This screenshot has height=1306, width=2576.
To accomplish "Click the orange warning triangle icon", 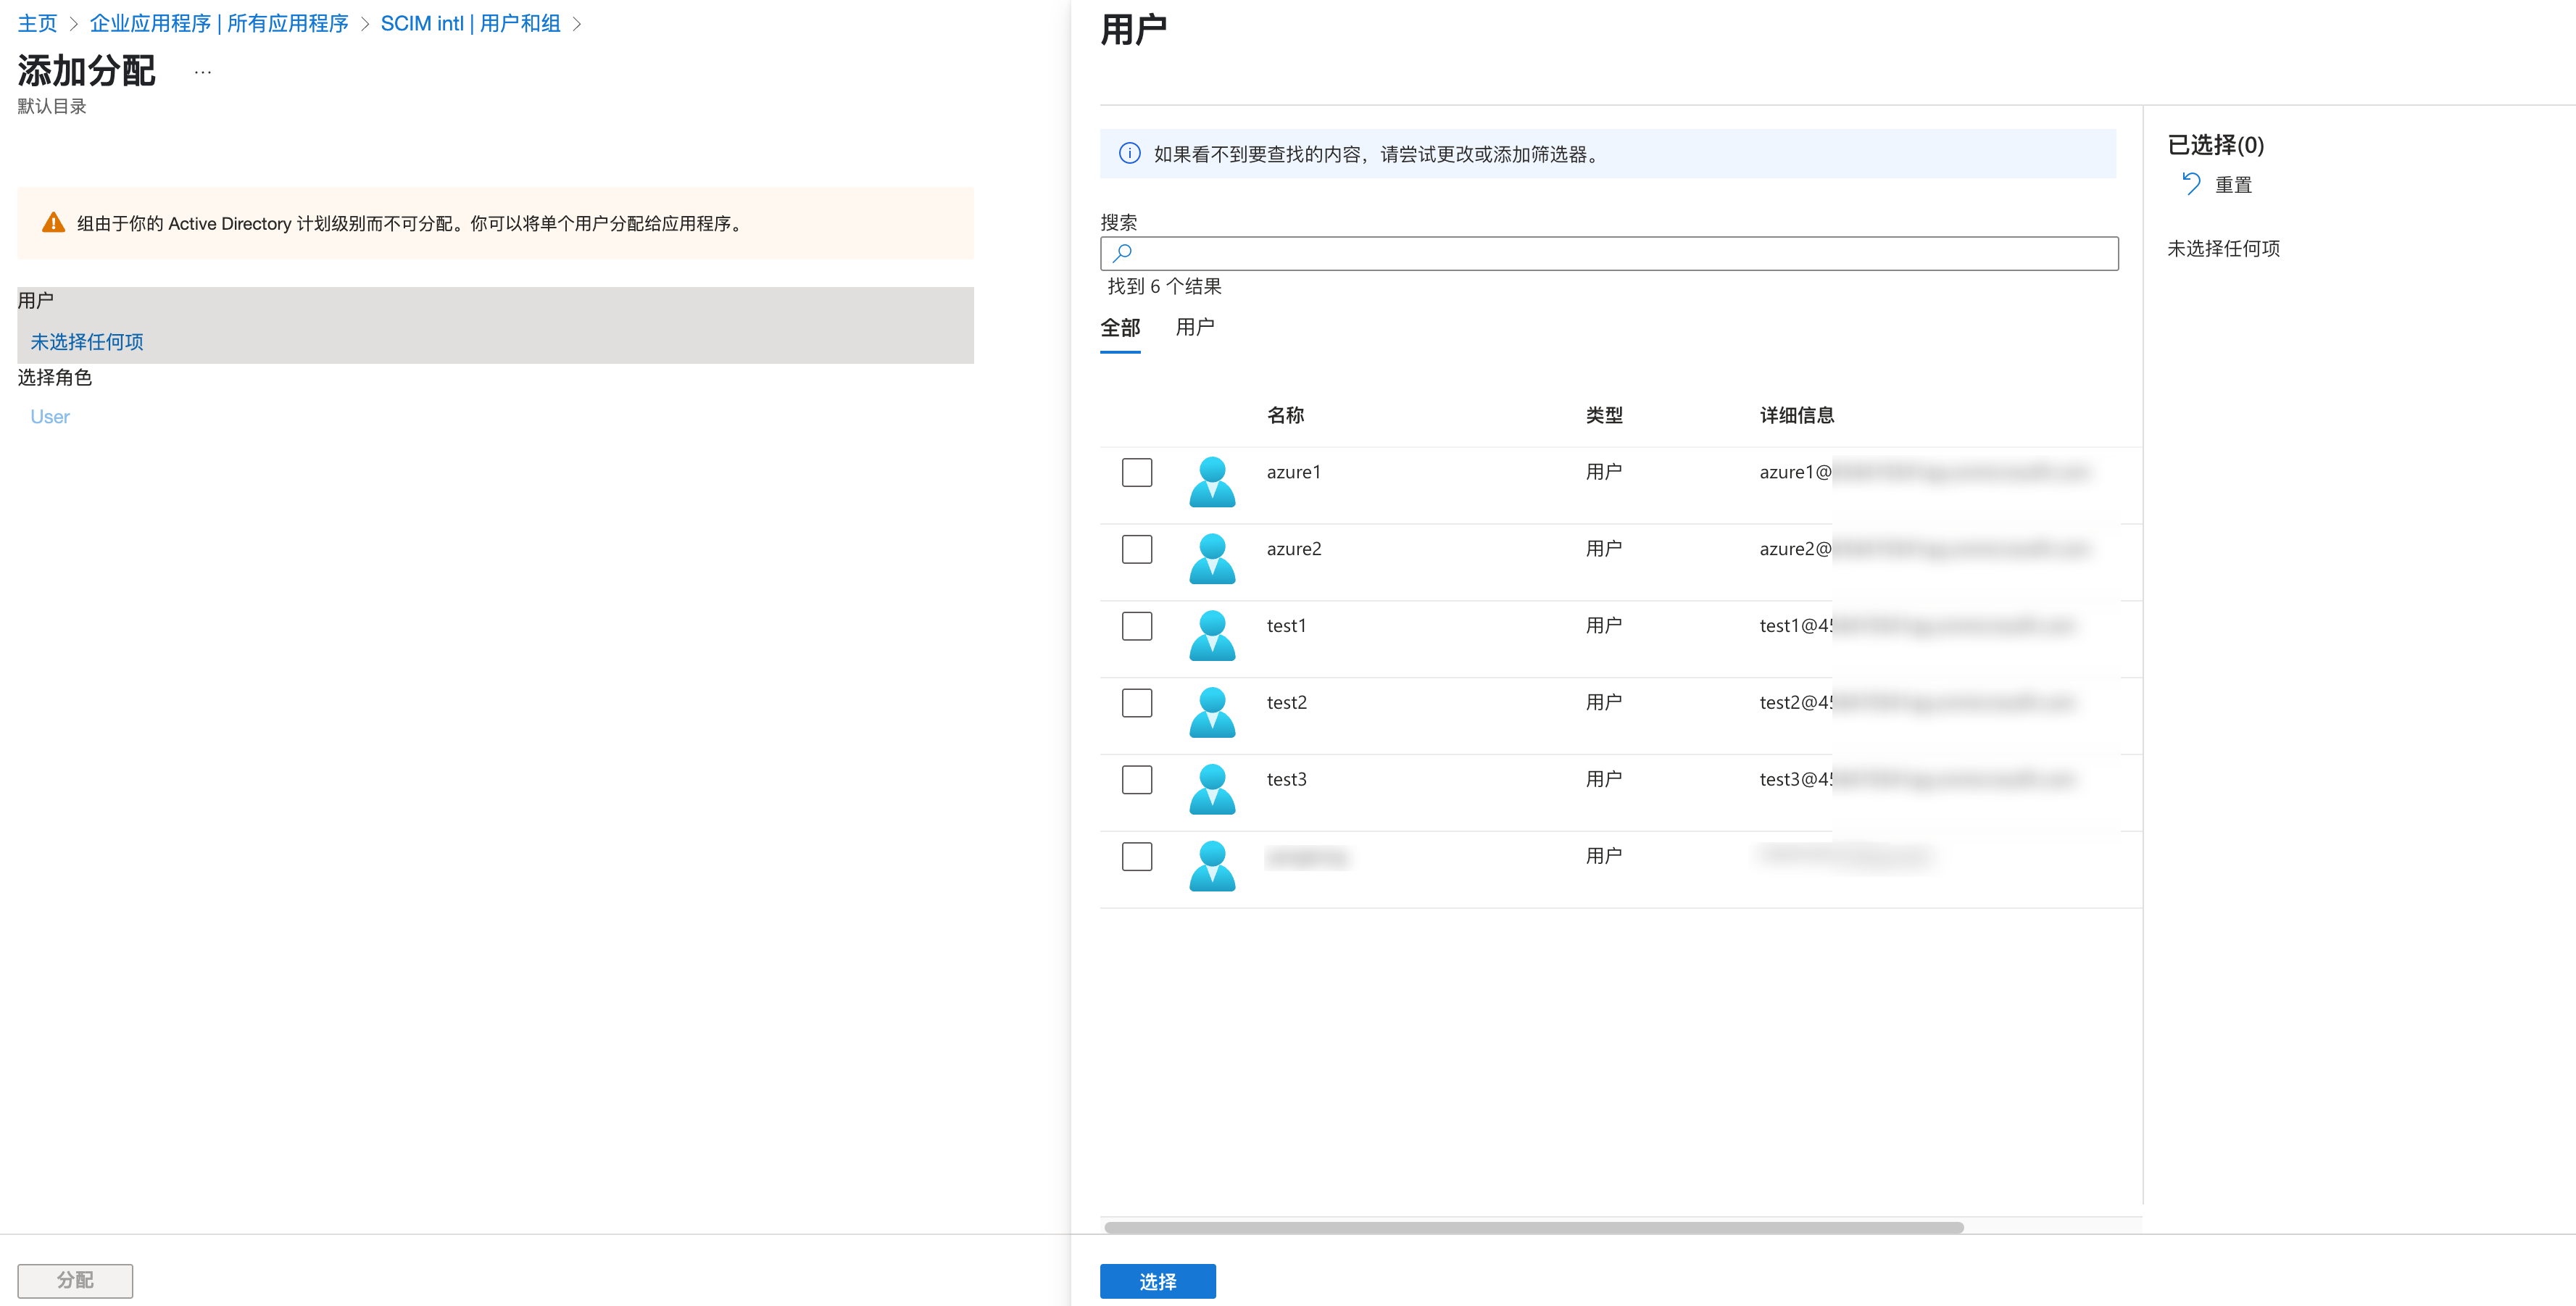I will click(53, 223).
